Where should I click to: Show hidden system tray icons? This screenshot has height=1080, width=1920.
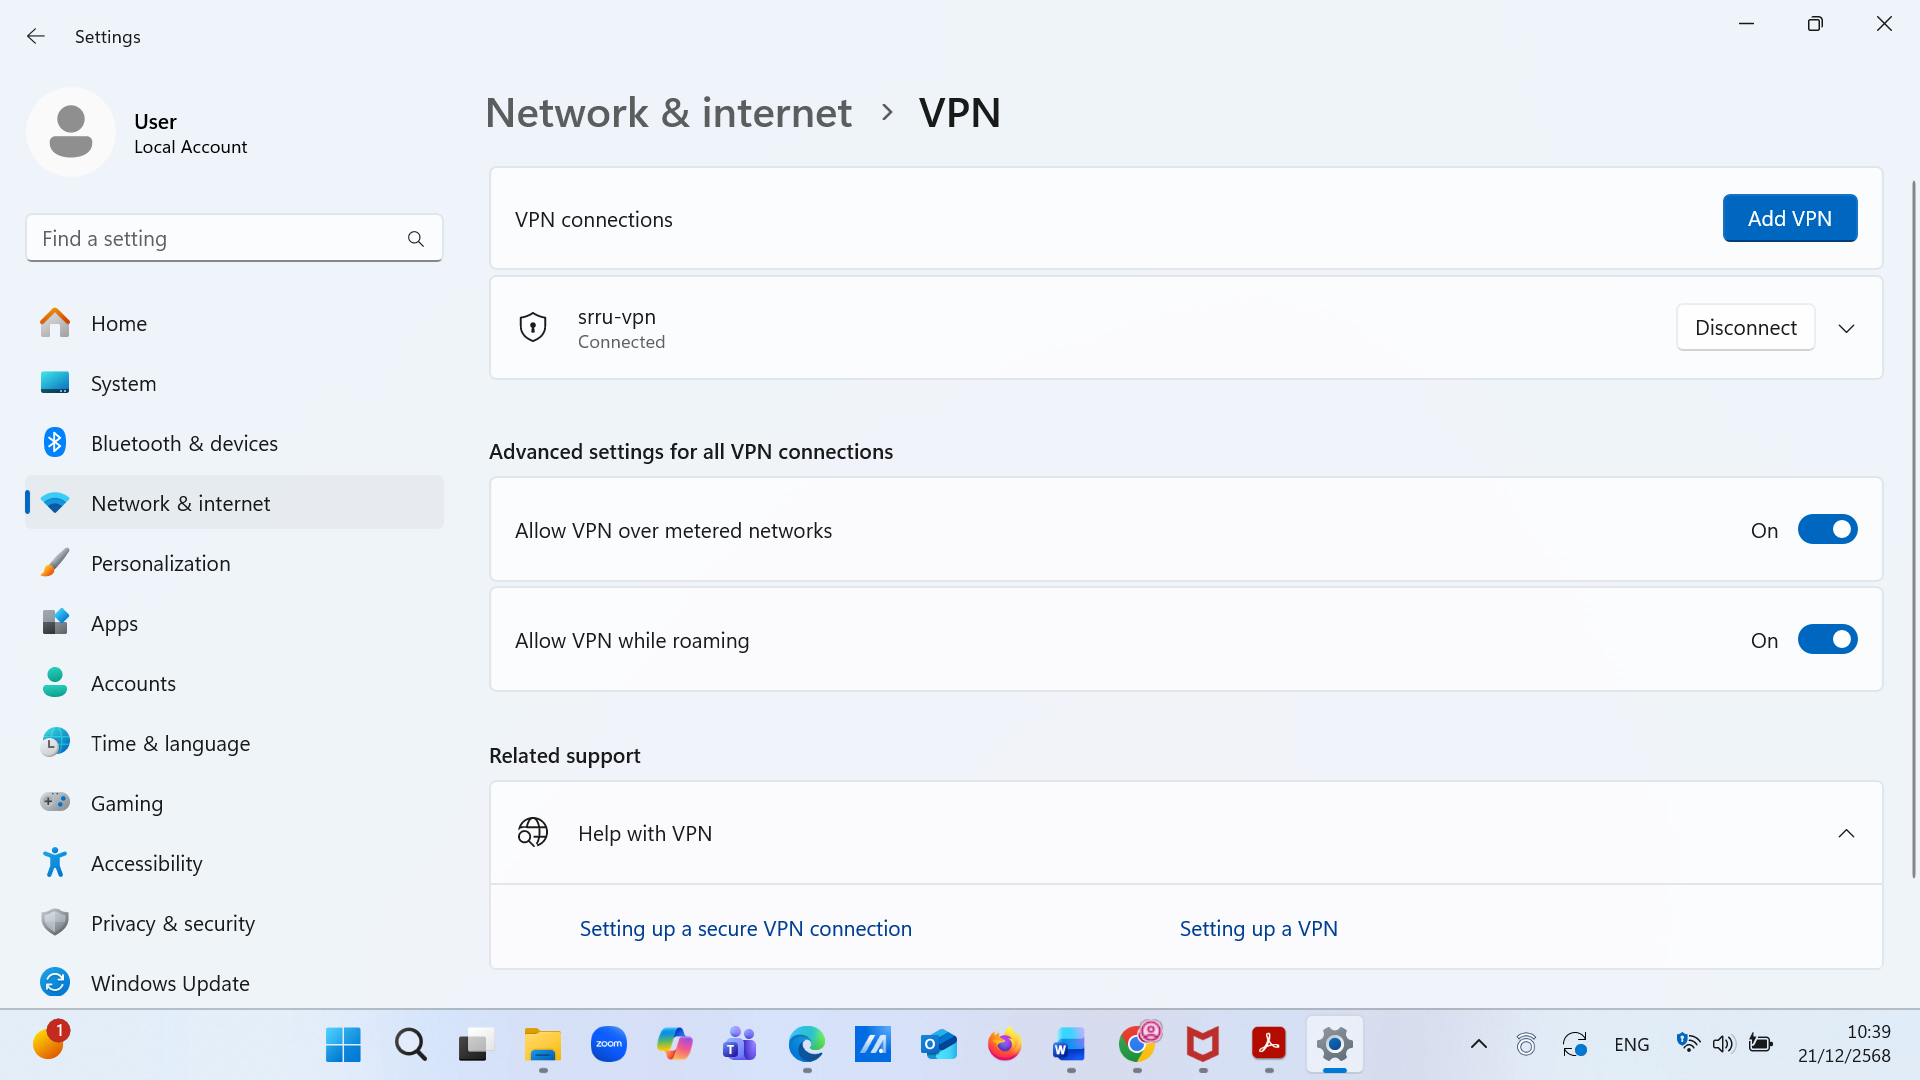pos(1478,1045)
